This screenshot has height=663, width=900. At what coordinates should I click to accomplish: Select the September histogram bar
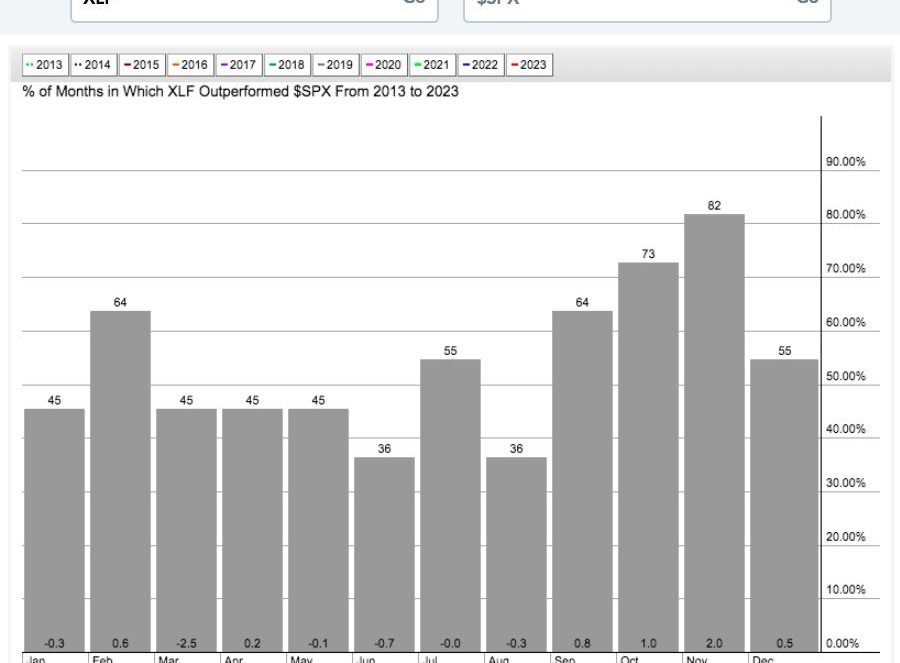[x=583, y=482]
